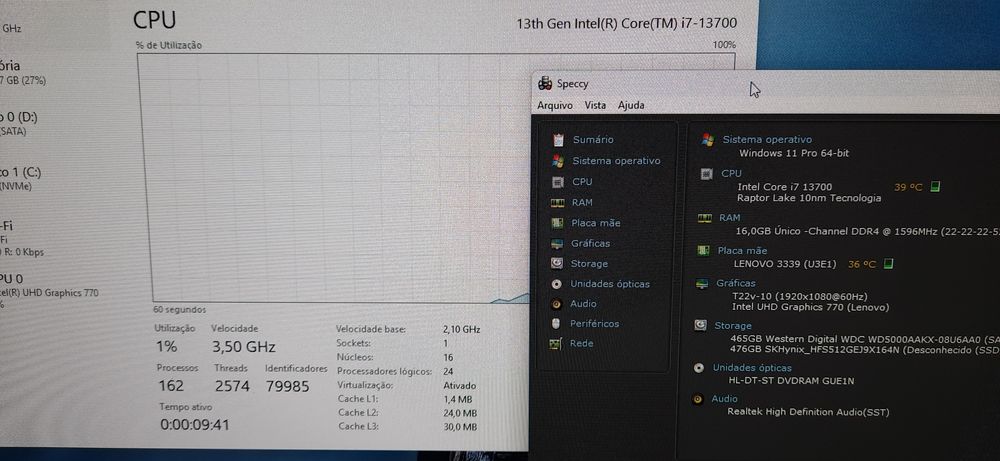
Task: Select the RAM module icon in Speccy sidebar
Action: [x=558, y=203]
